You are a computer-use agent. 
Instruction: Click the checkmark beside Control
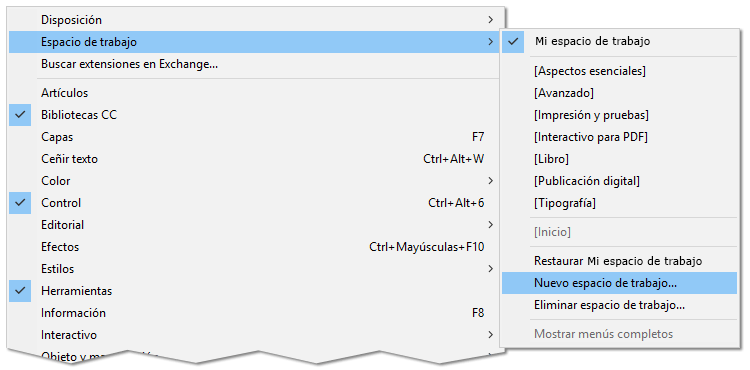point(20,203)
